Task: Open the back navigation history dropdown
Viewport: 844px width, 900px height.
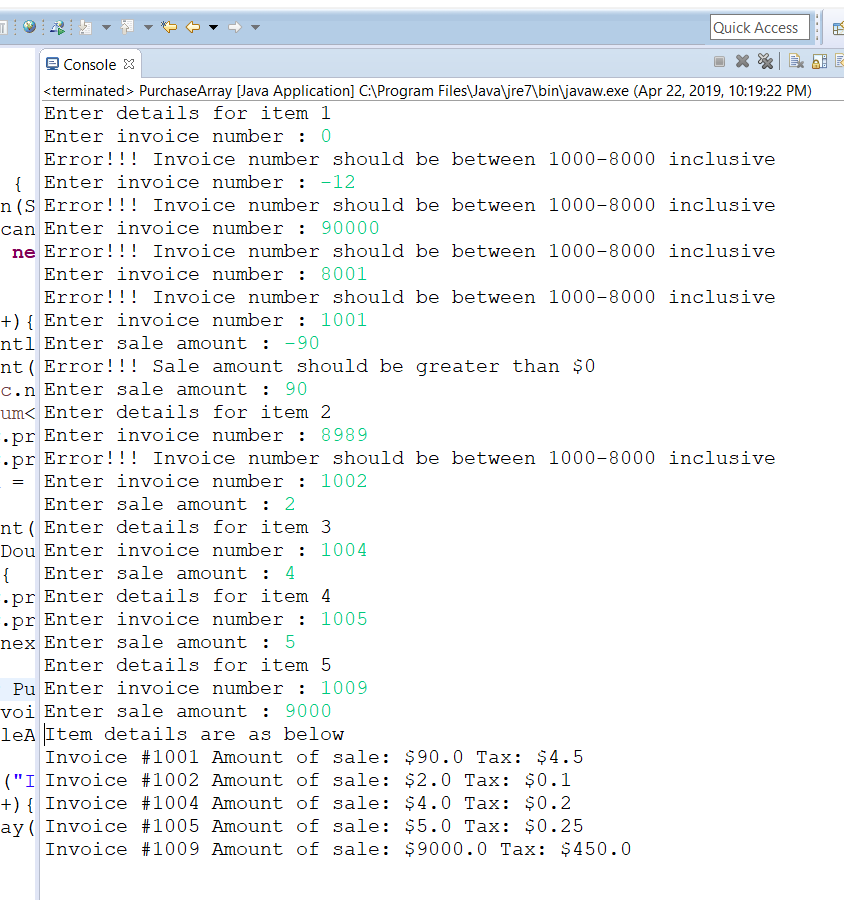Action: click(x=213, y=26)
